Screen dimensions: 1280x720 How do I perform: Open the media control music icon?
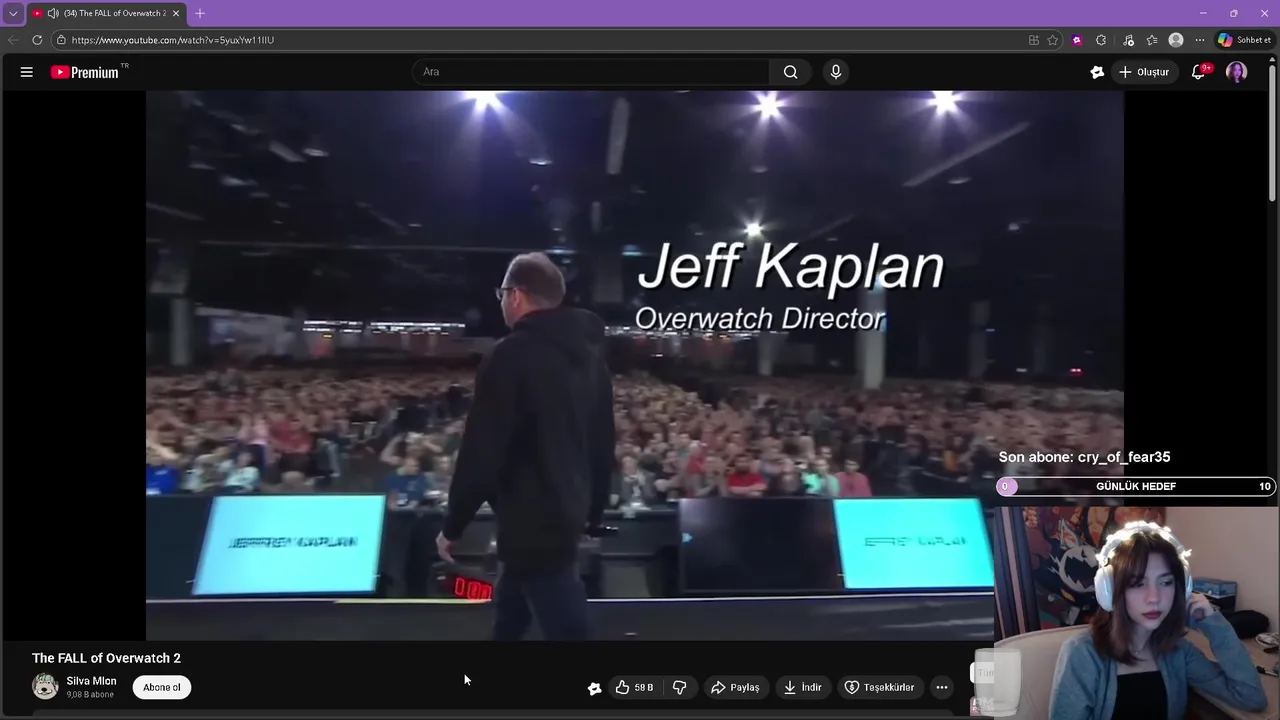tap(1129, 40)
